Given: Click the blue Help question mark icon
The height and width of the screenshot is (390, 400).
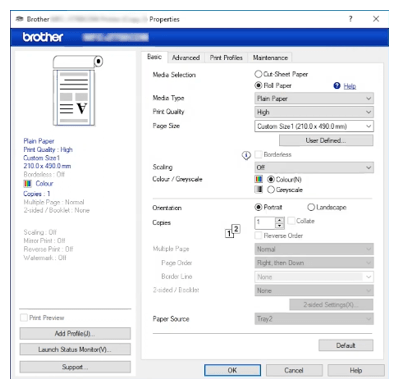Looking at the screenshot, I should coord(337,86).
